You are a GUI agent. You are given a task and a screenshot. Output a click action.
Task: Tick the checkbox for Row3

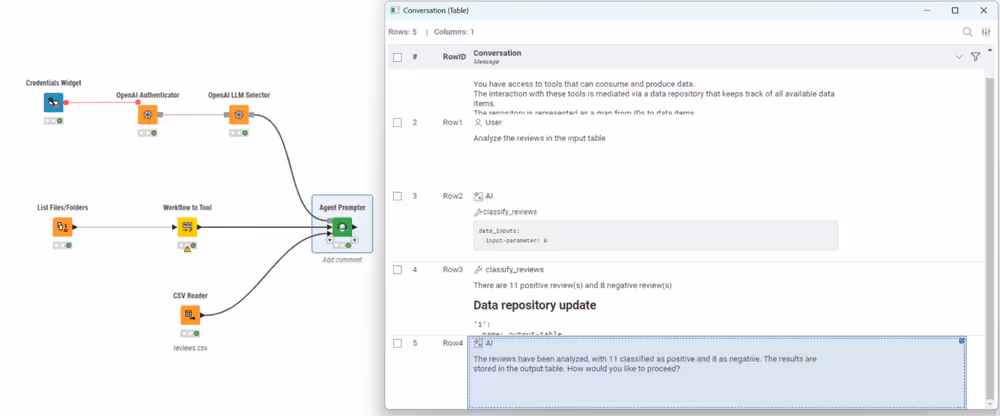click(398, 270)
